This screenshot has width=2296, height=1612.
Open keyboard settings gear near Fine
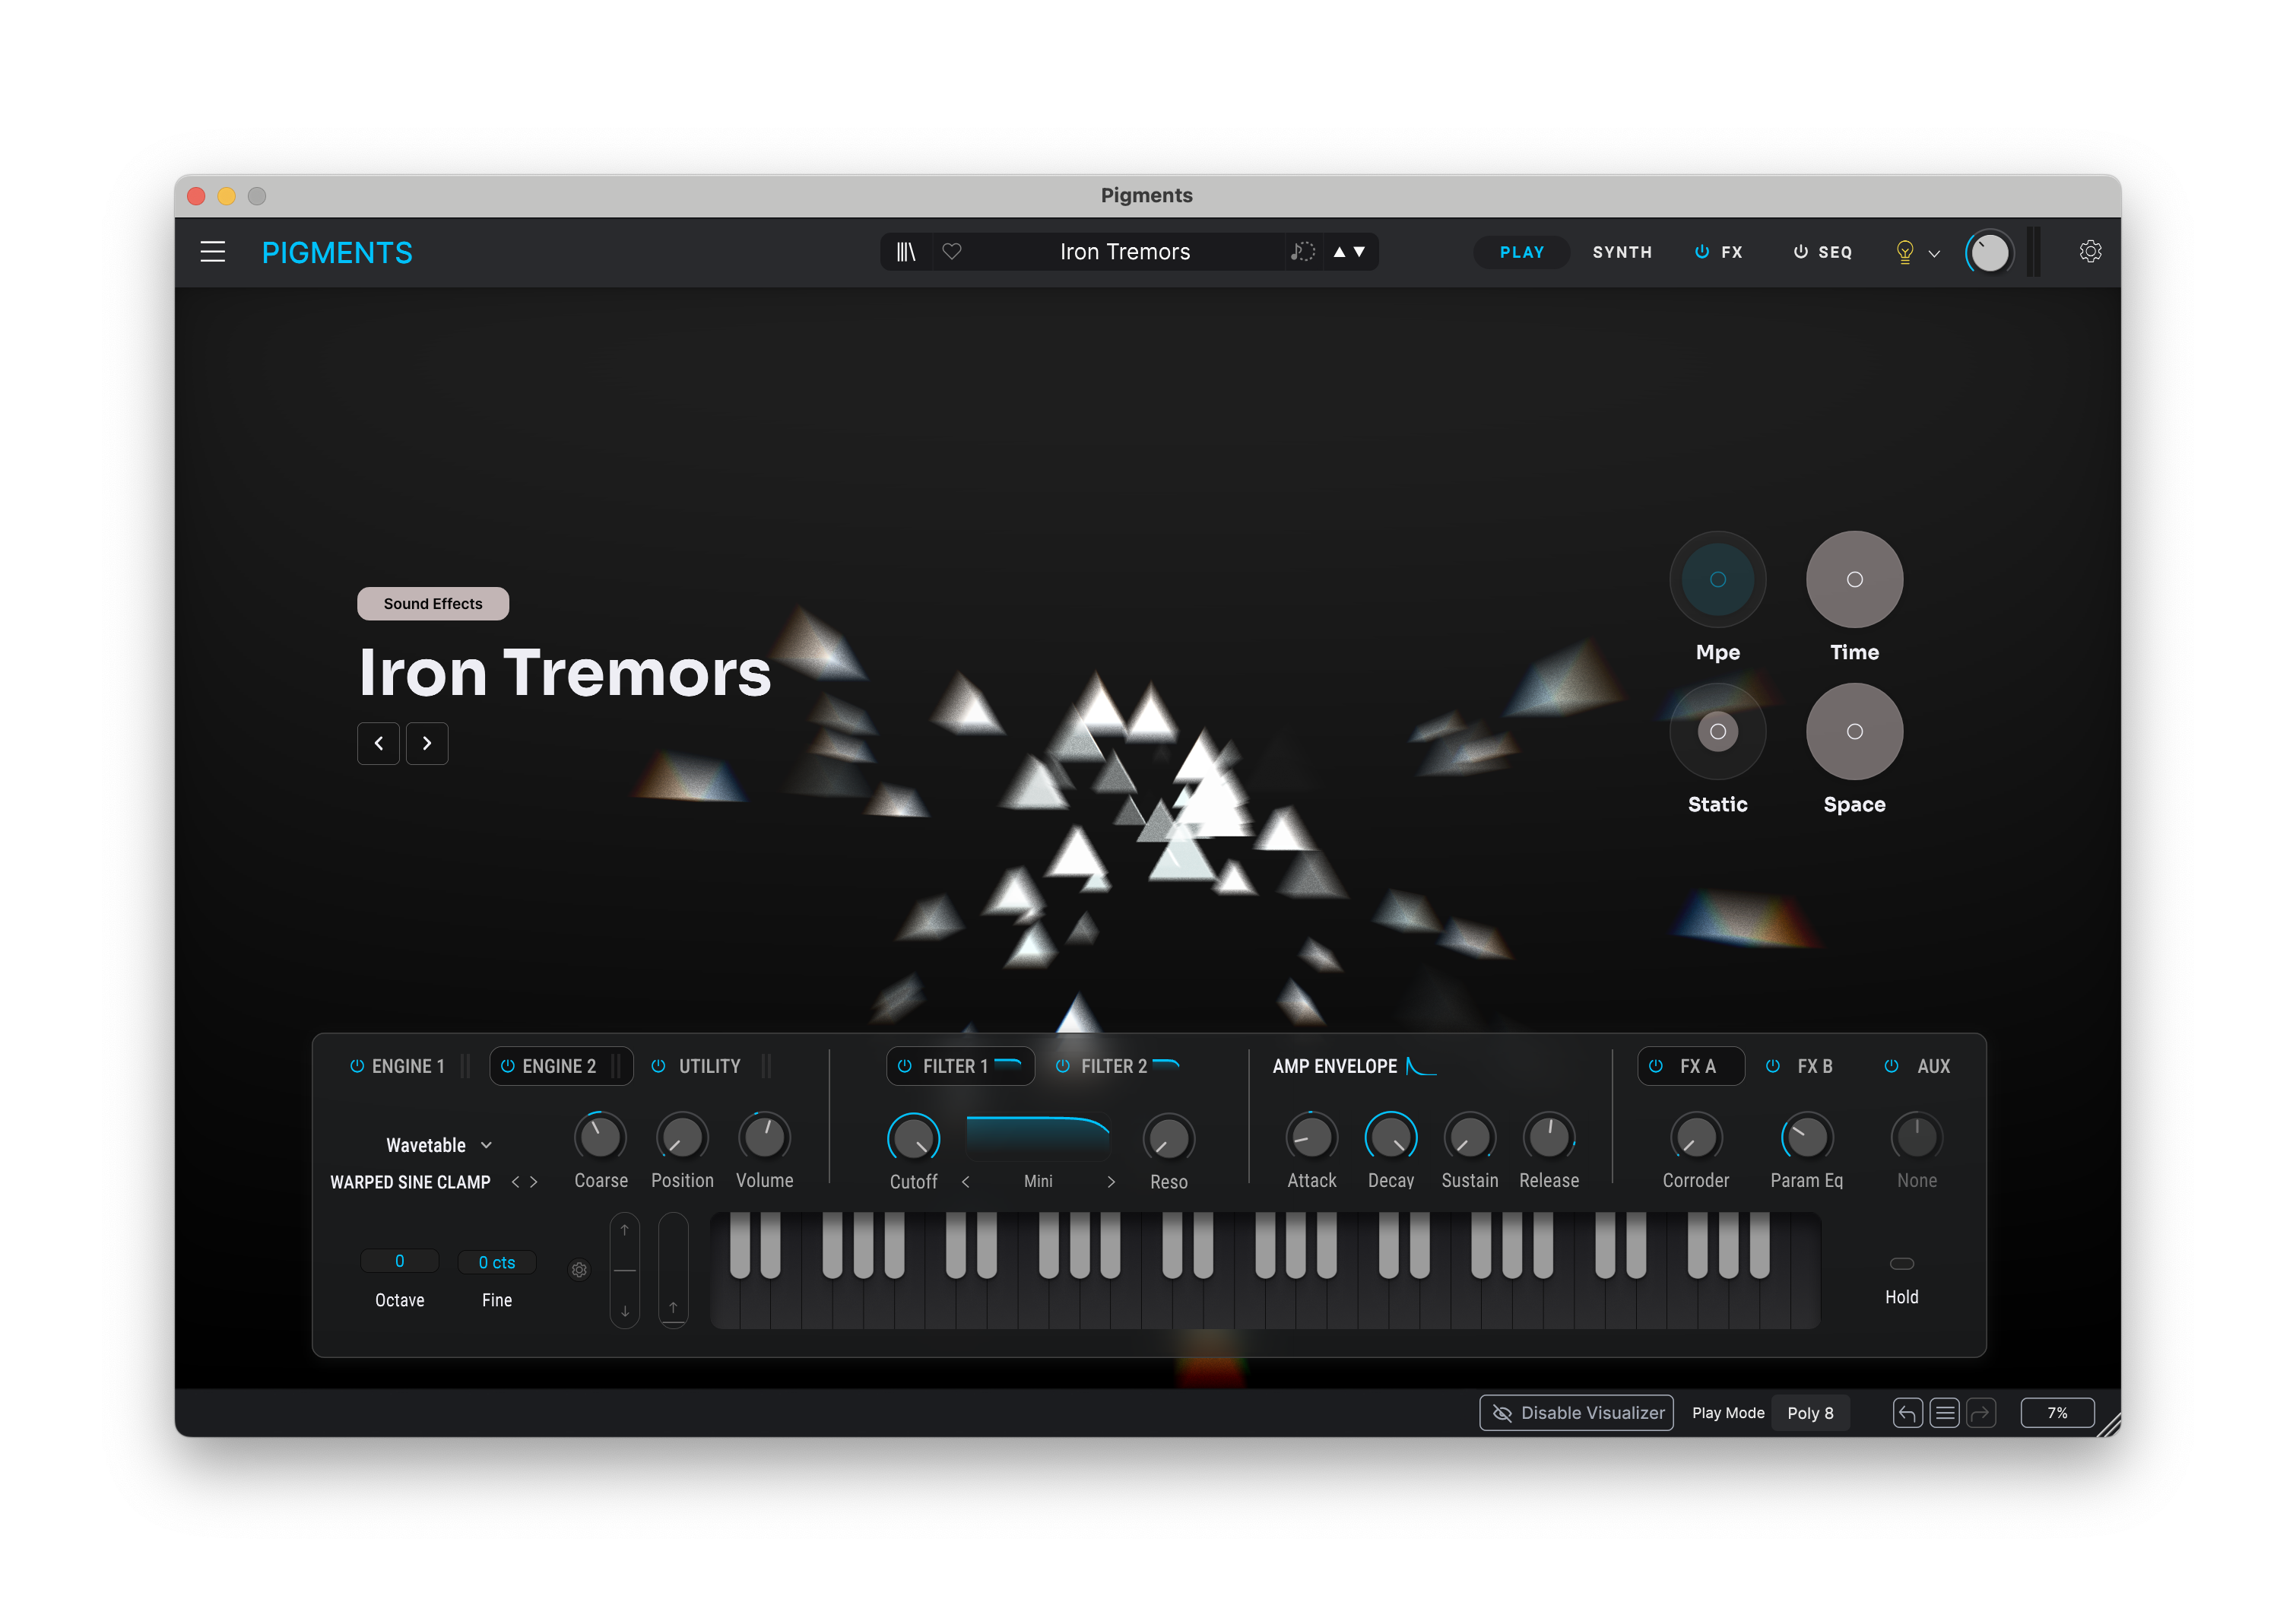(x=579, y=1270)
